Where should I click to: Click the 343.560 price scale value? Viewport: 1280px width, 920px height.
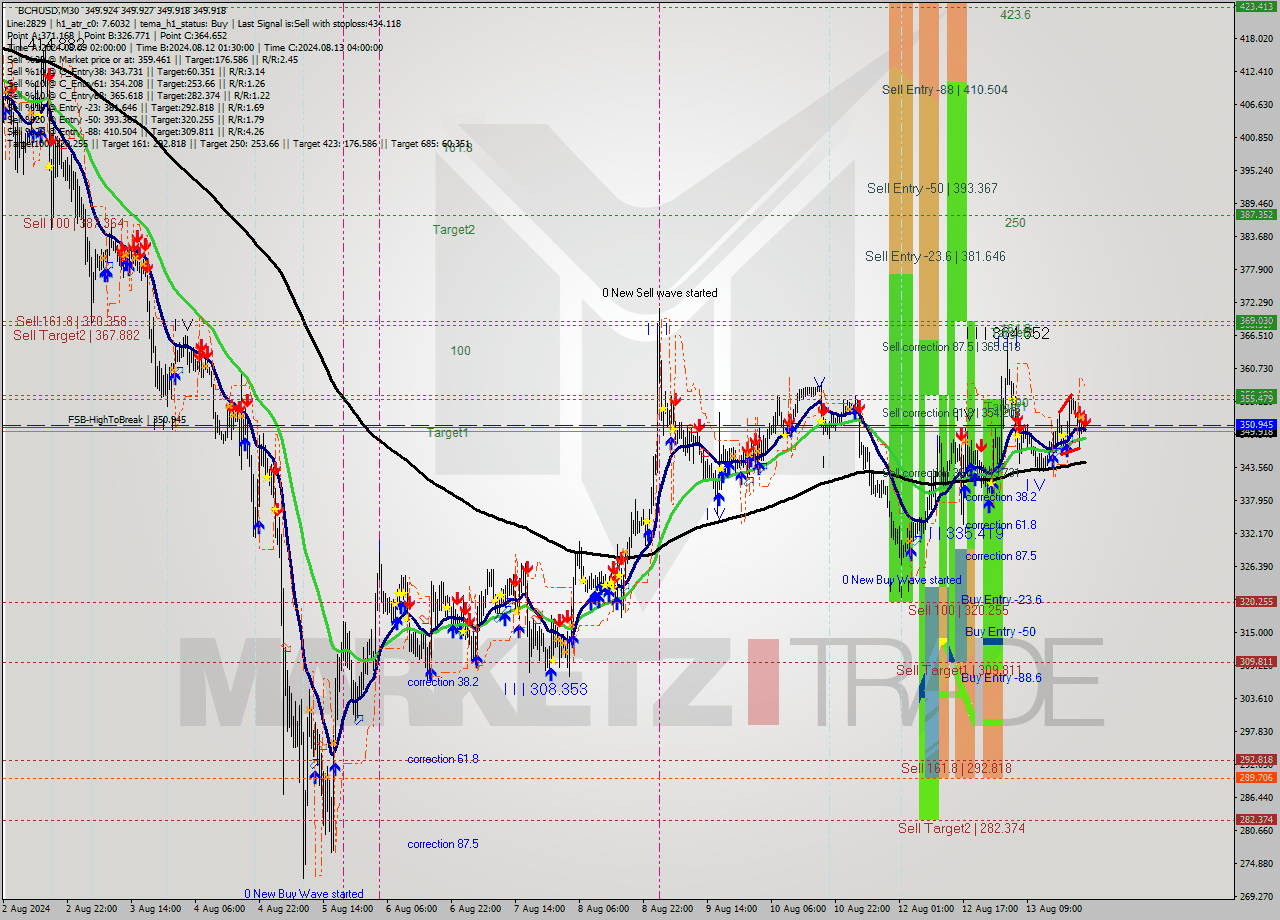tap(1256, 467)
